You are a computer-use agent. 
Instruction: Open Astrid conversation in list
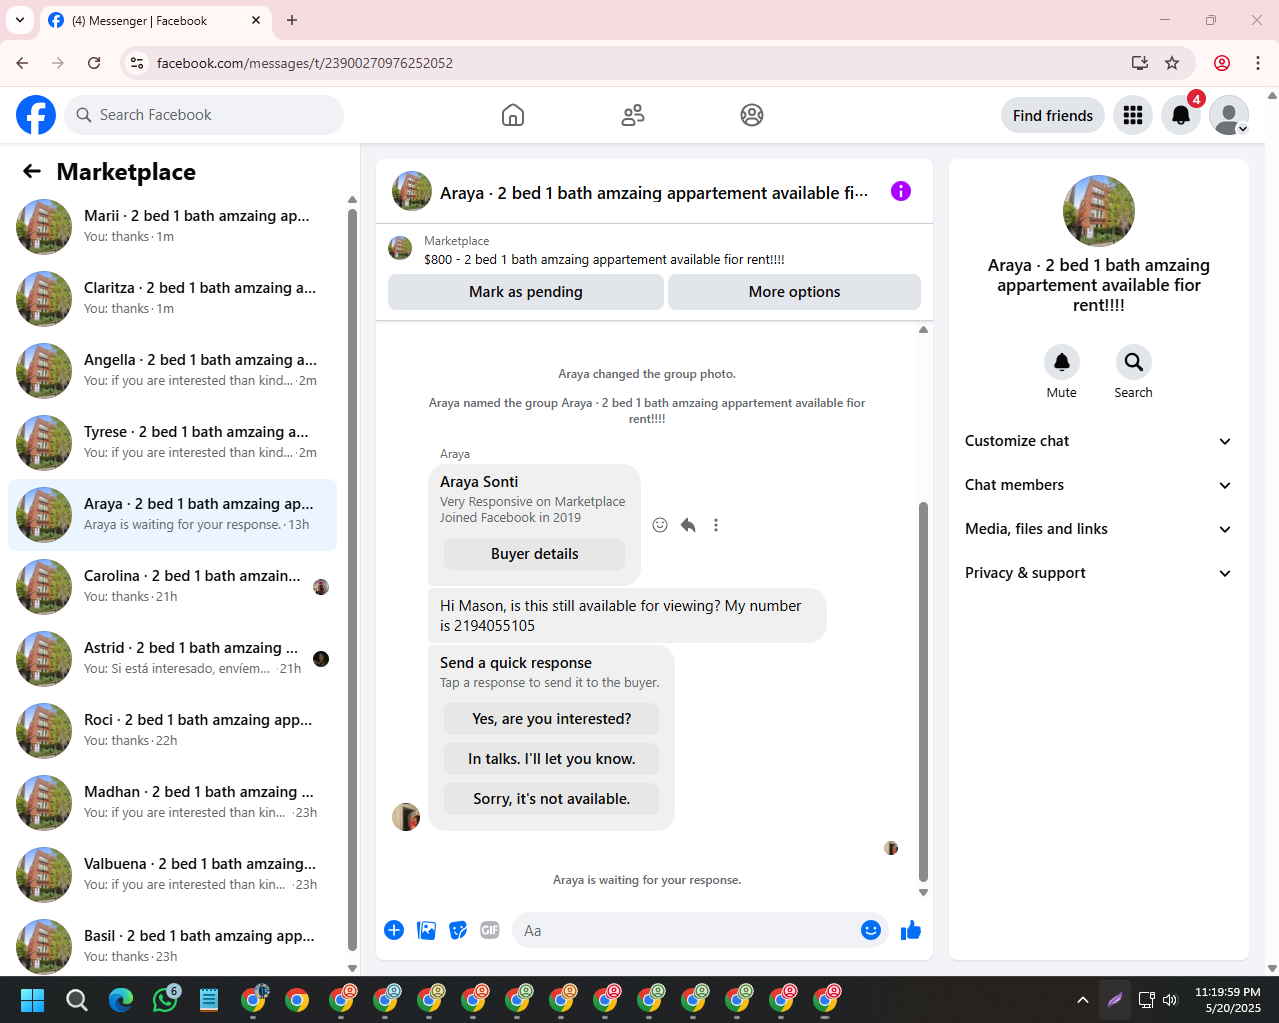pos(173,659)
